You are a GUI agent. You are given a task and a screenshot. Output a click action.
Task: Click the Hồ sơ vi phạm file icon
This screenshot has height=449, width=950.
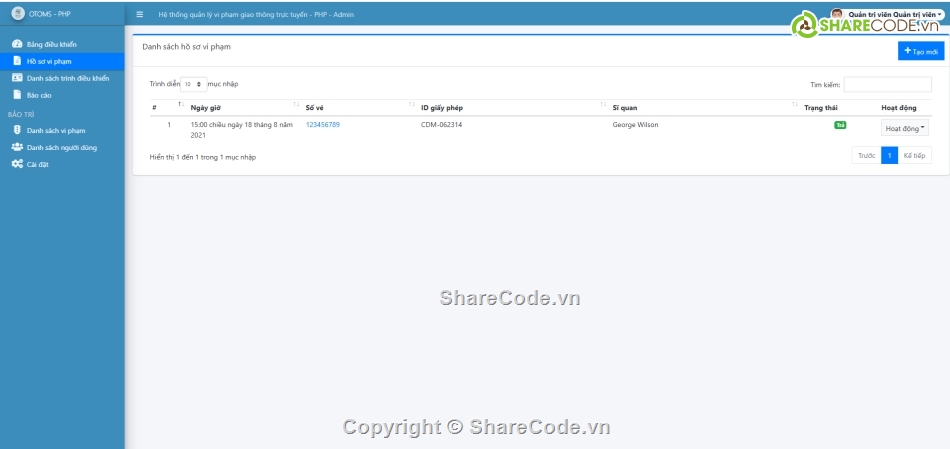pyautogui.click(x=17, y=61)
